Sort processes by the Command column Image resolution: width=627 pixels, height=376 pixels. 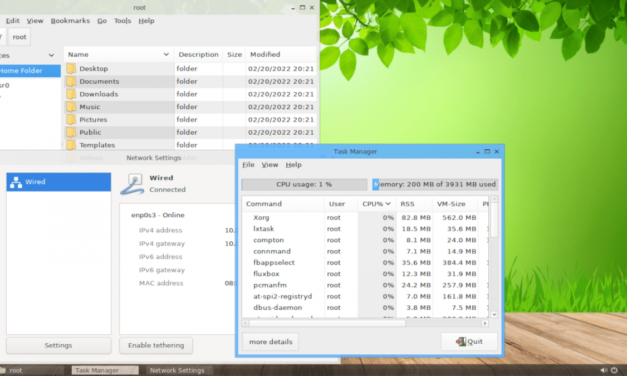(283, 204)
